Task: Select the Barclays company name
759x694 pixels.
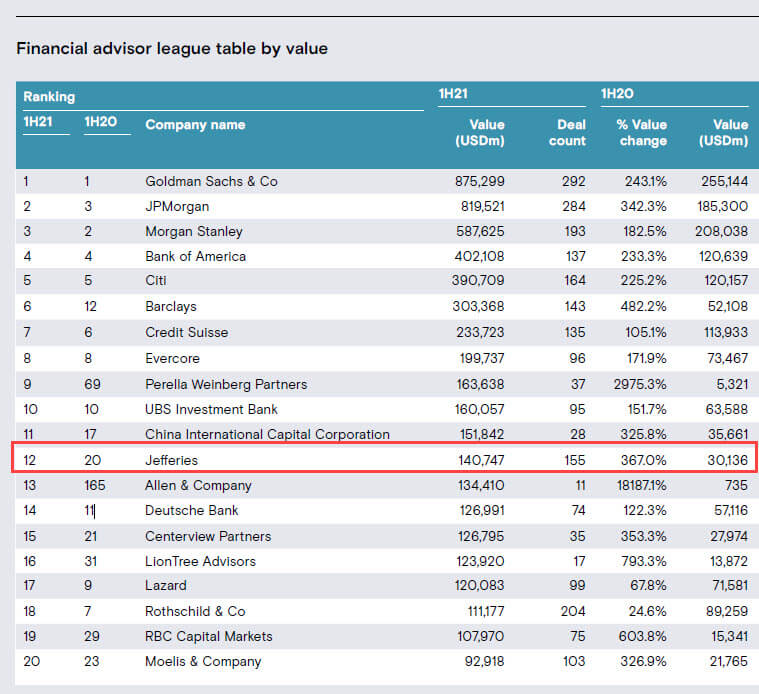Action: 171,307
